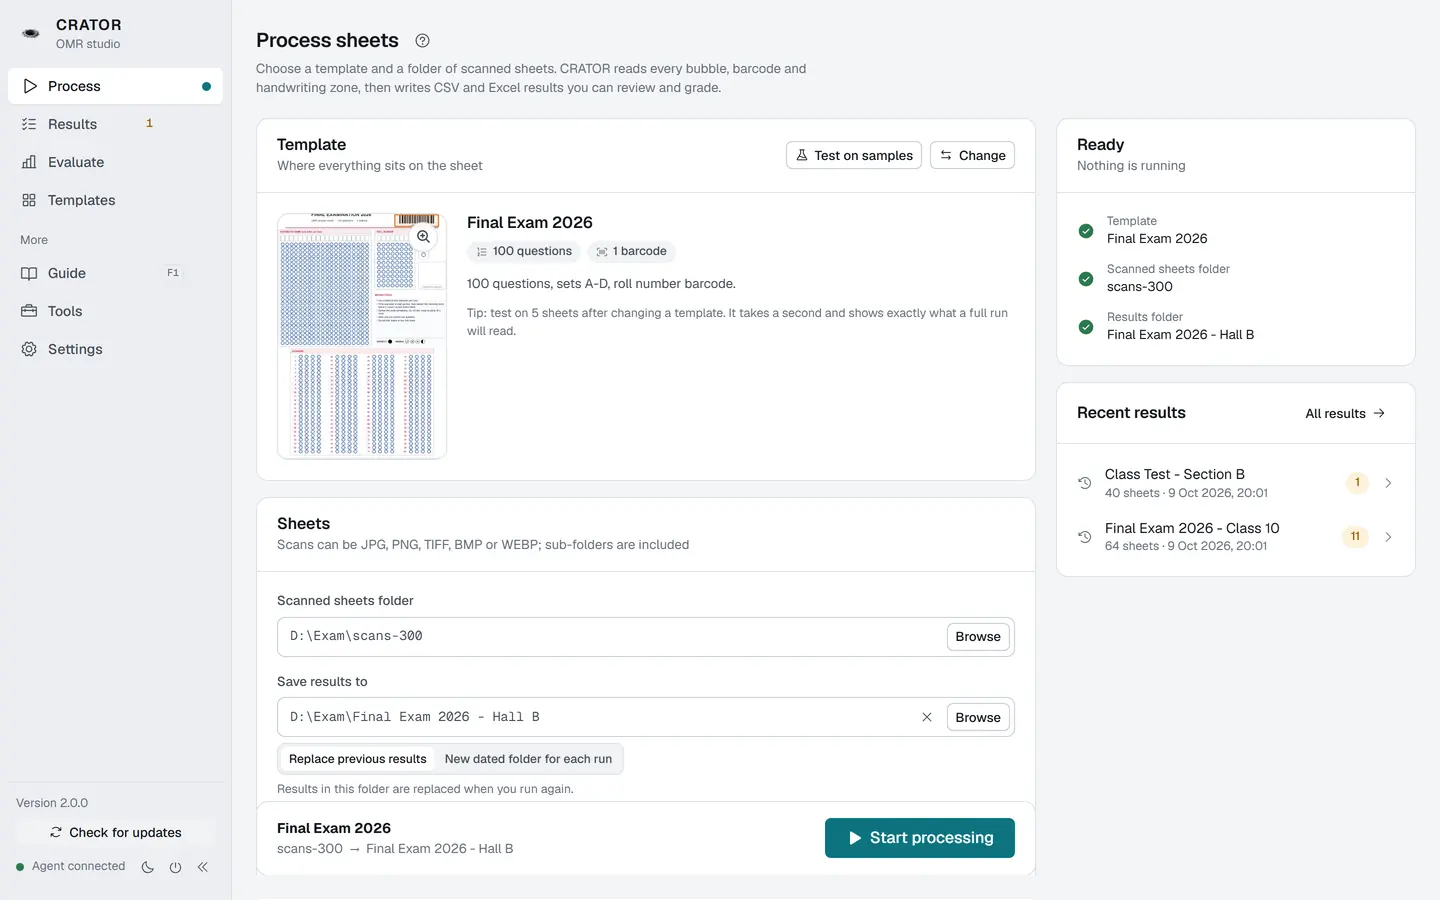Select New dated folder for each run
This screenshot has width=1440, height=900.
[x=528, y=759]
